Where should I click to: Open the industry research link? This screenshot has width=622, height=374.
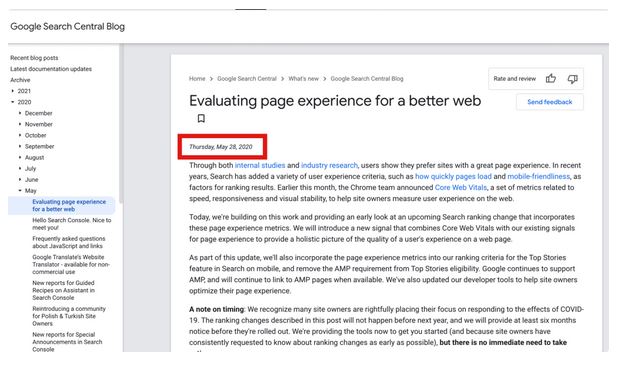point(329,165)
